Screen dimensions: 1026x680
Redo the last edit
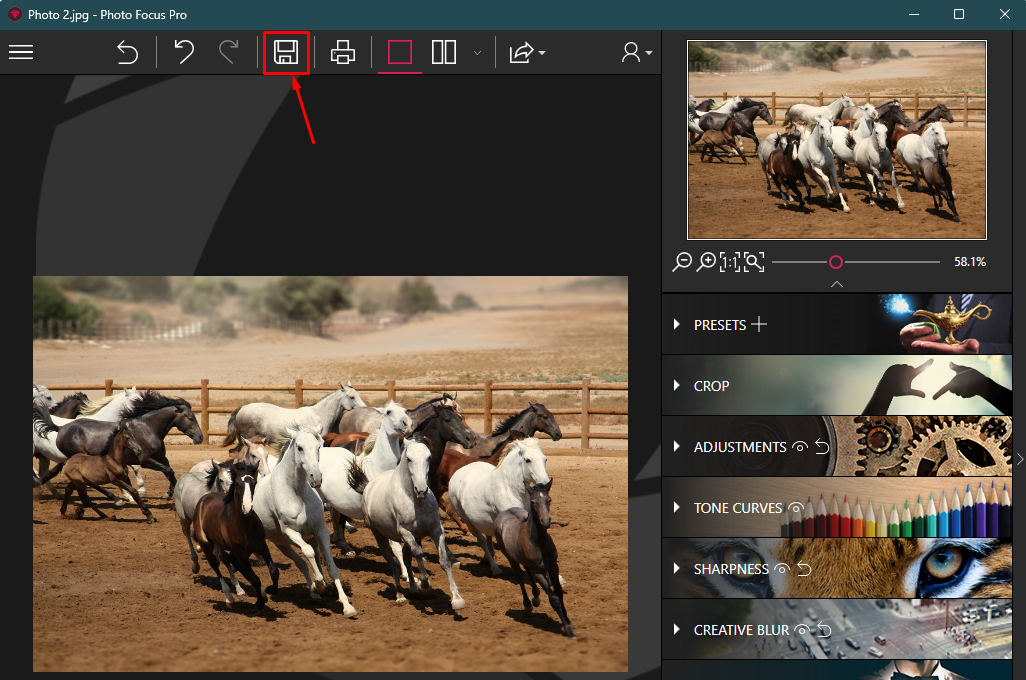coord(228,52)
